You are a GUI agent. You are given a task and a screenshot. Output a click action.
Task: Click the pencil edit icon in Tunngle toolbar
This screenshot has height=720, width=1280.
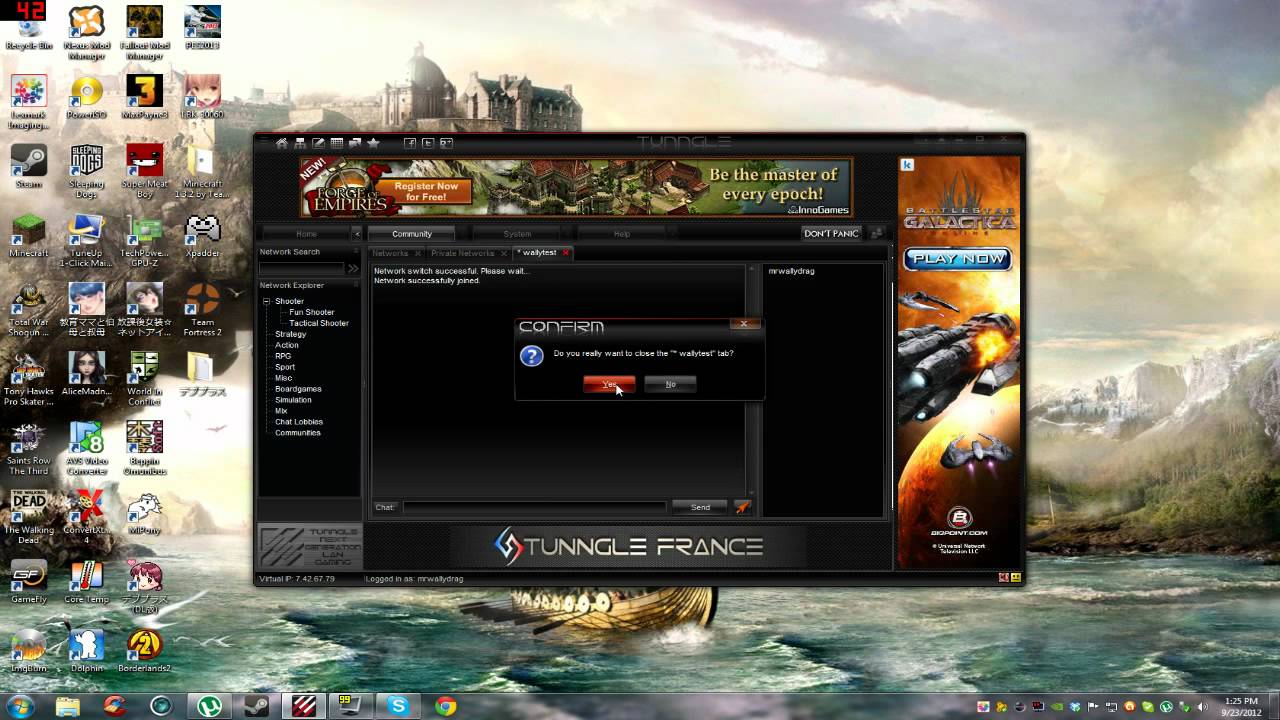(x=318, y=143)
